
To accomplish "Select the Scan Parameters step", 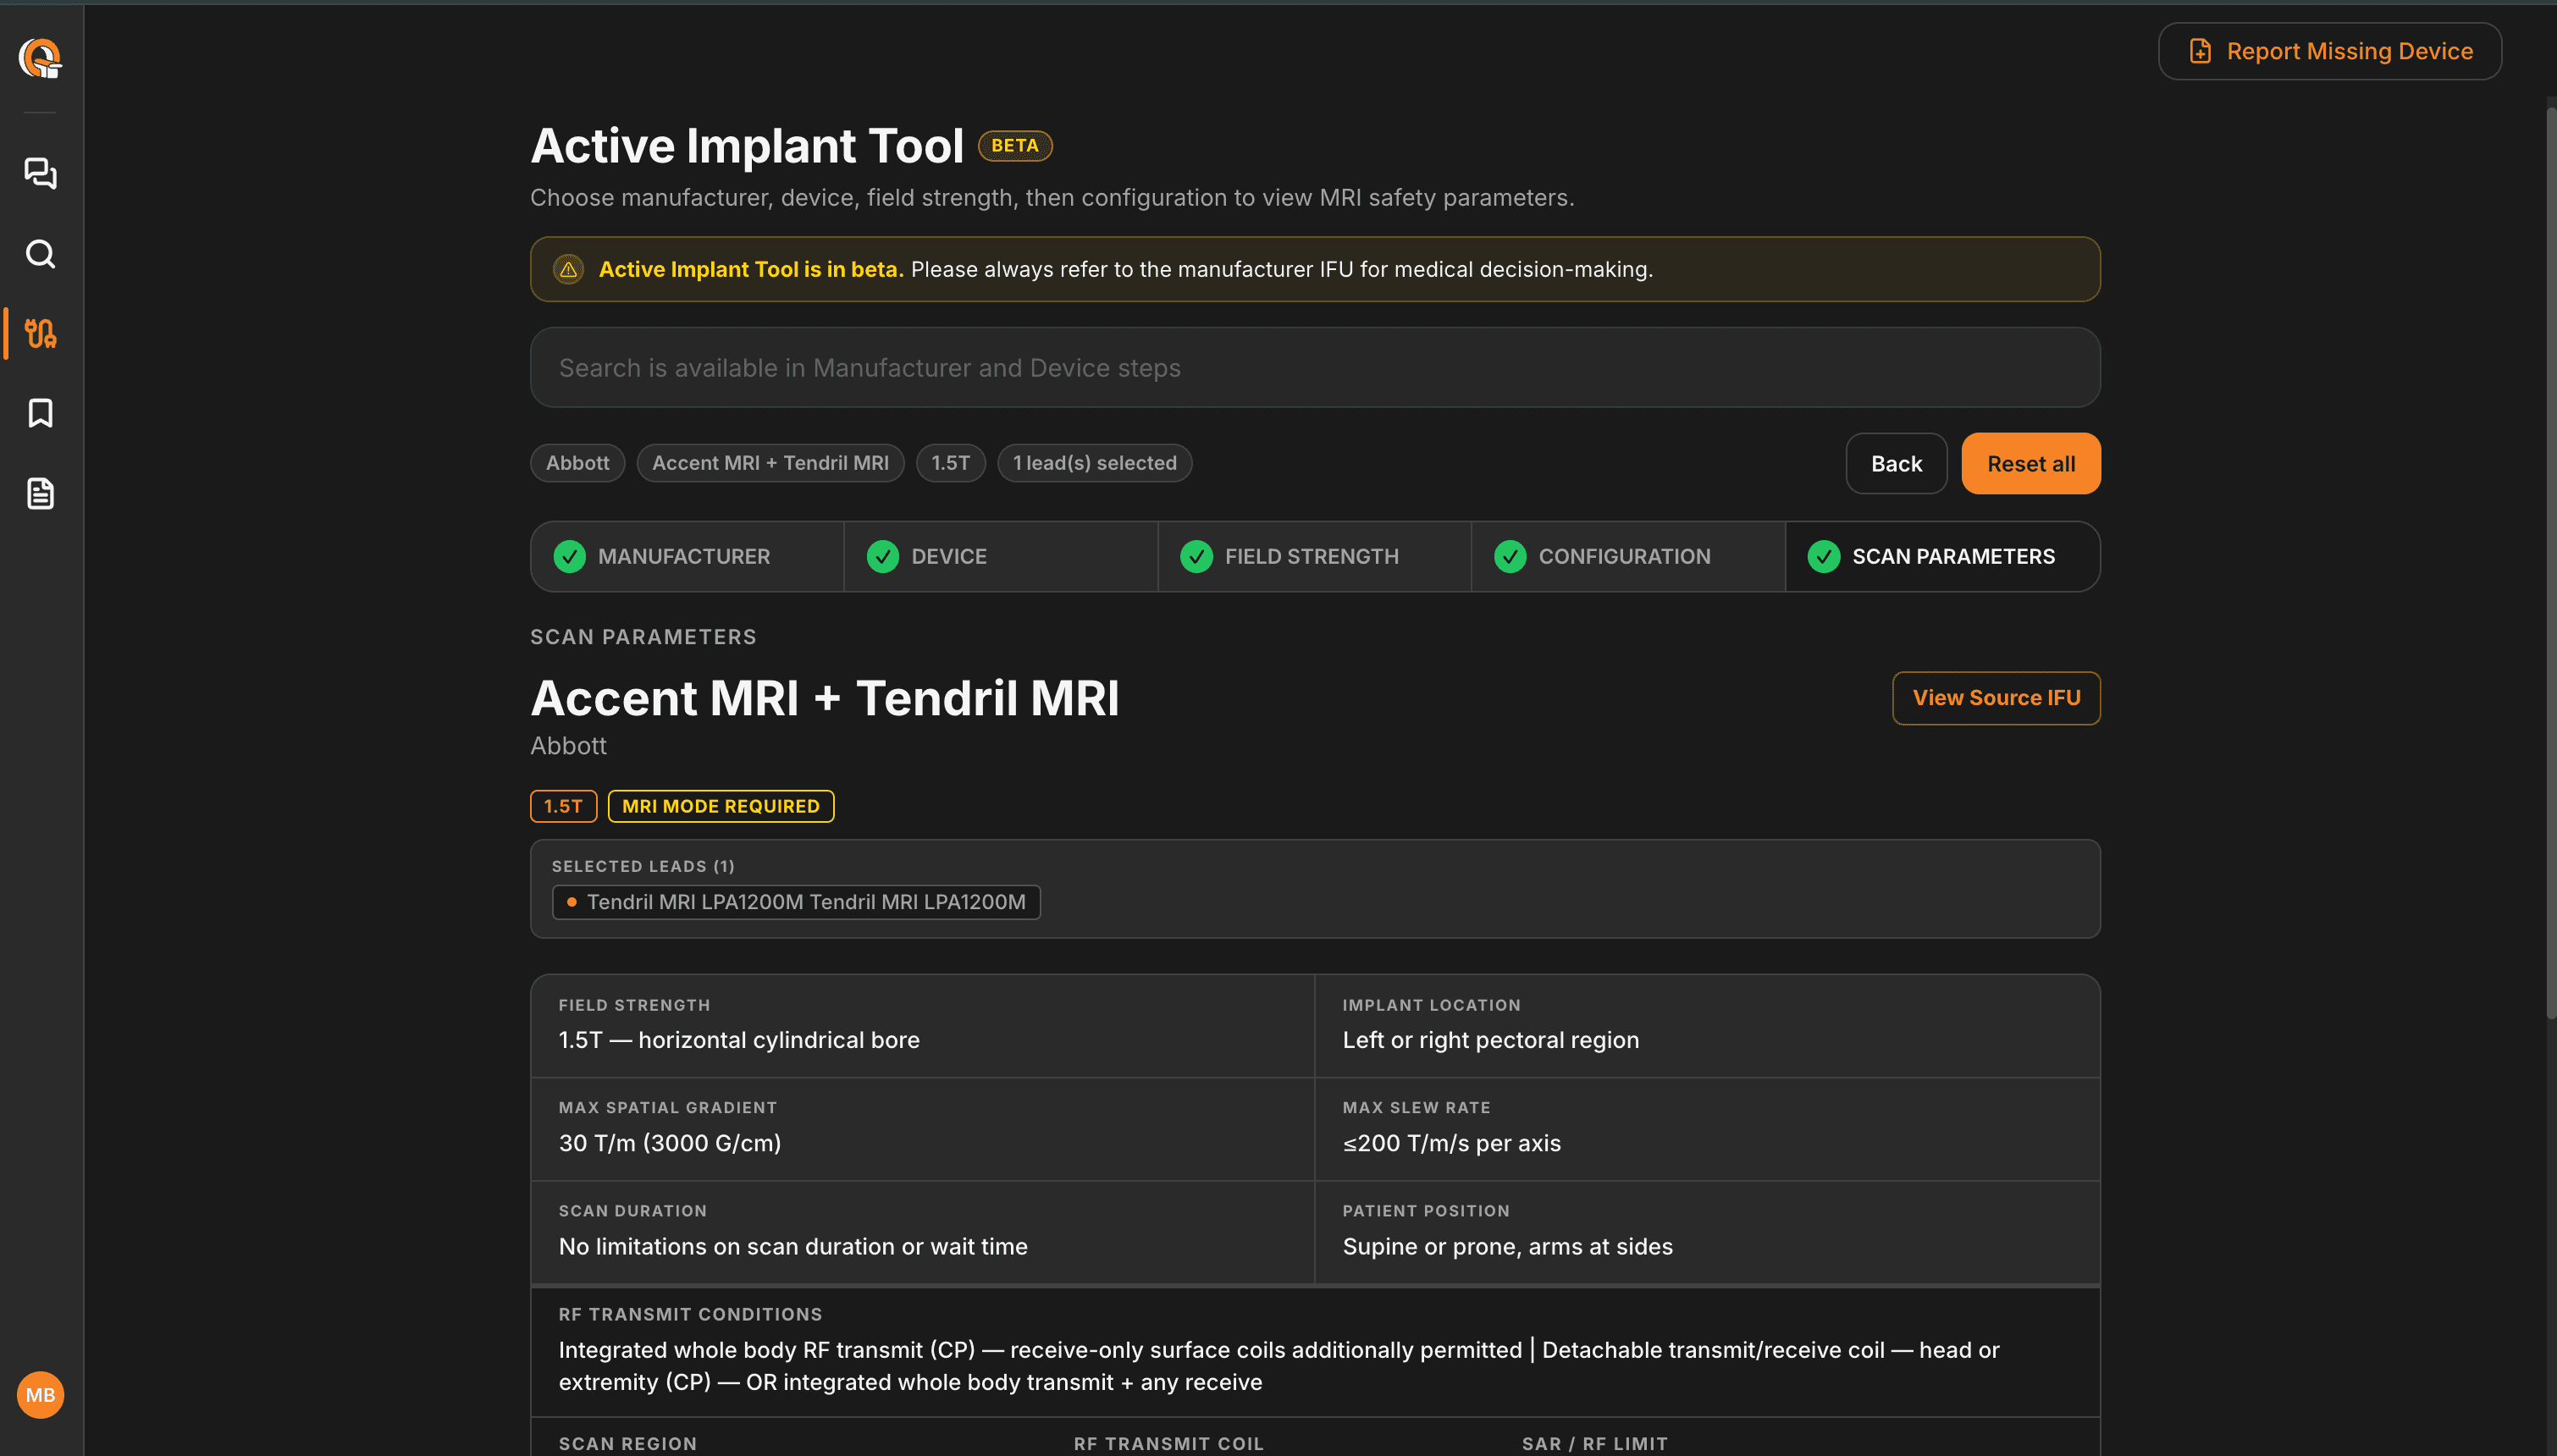I will point(1942,556).
